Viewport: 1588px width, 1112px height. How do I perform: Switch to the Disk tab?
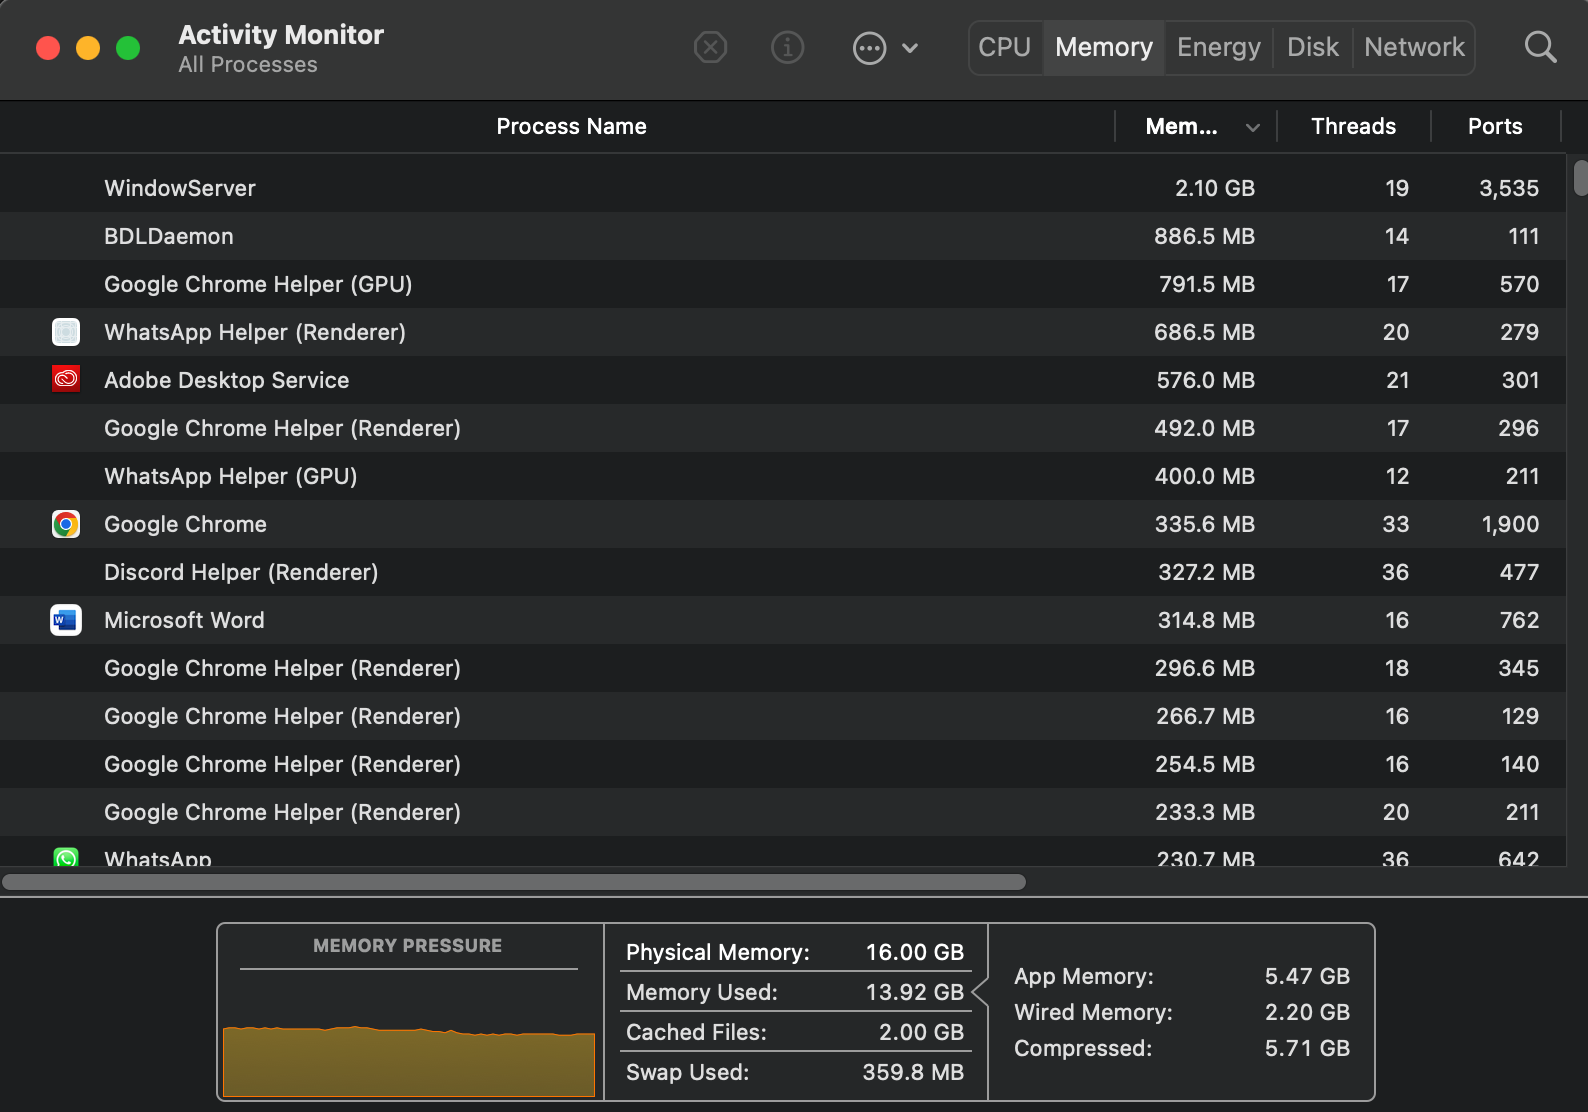coord(1313,47)
